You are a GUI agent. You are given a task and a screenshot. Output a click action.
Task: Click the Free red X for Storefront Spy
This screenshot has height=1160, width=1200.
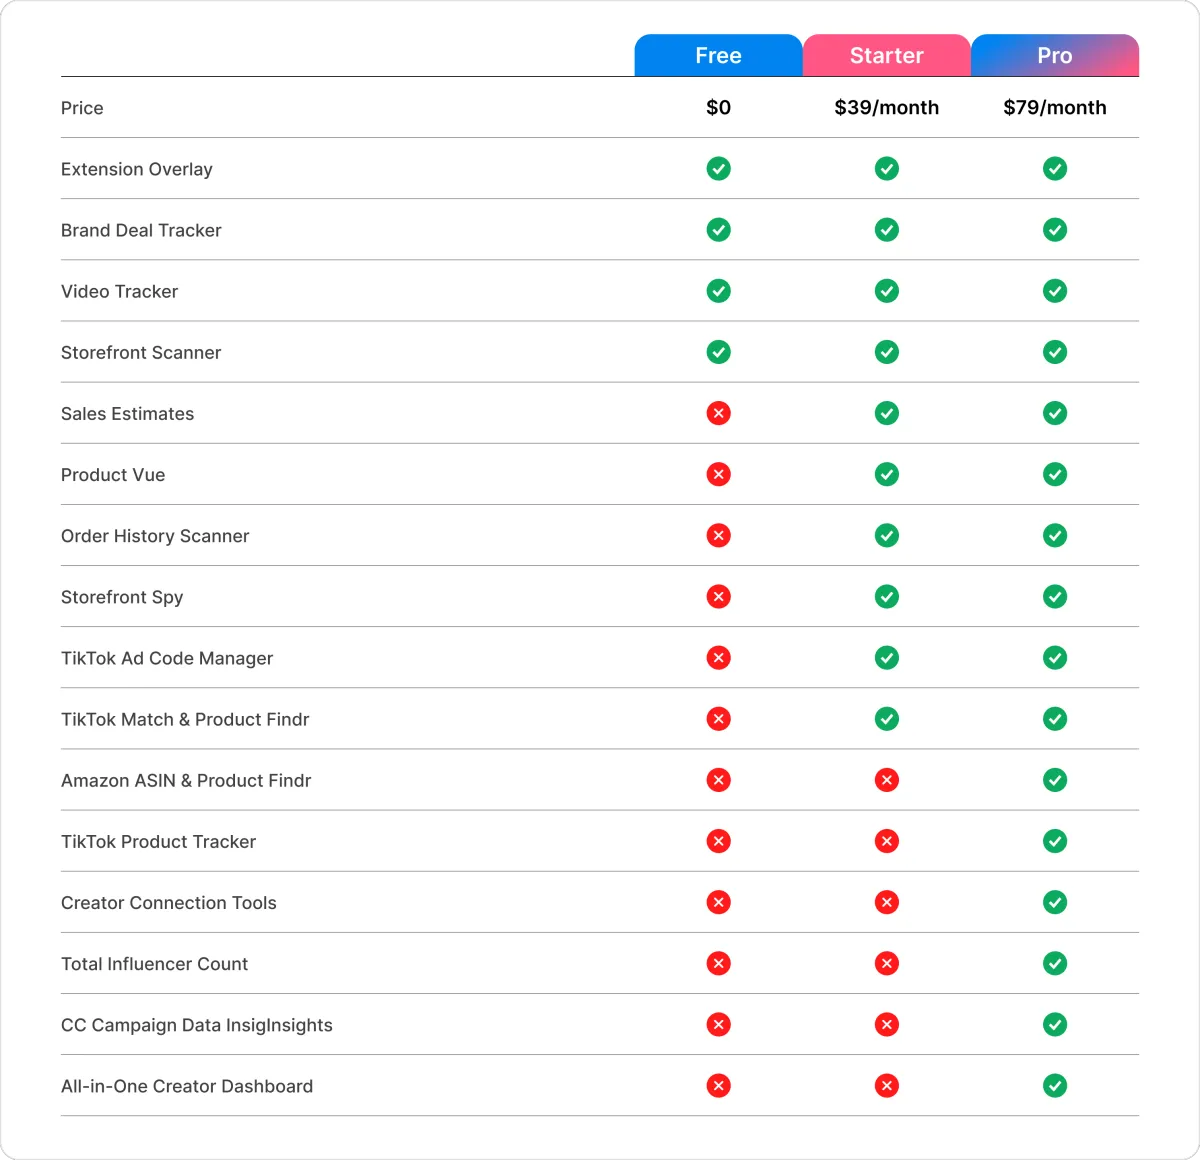(x=718, y=596)
